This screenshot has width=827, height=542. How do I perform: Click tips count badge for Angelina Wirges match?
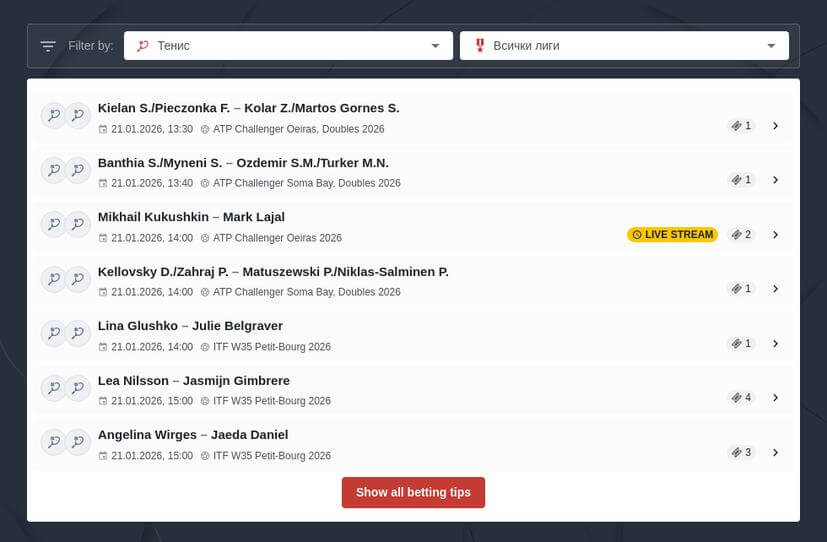click(741, 453)
